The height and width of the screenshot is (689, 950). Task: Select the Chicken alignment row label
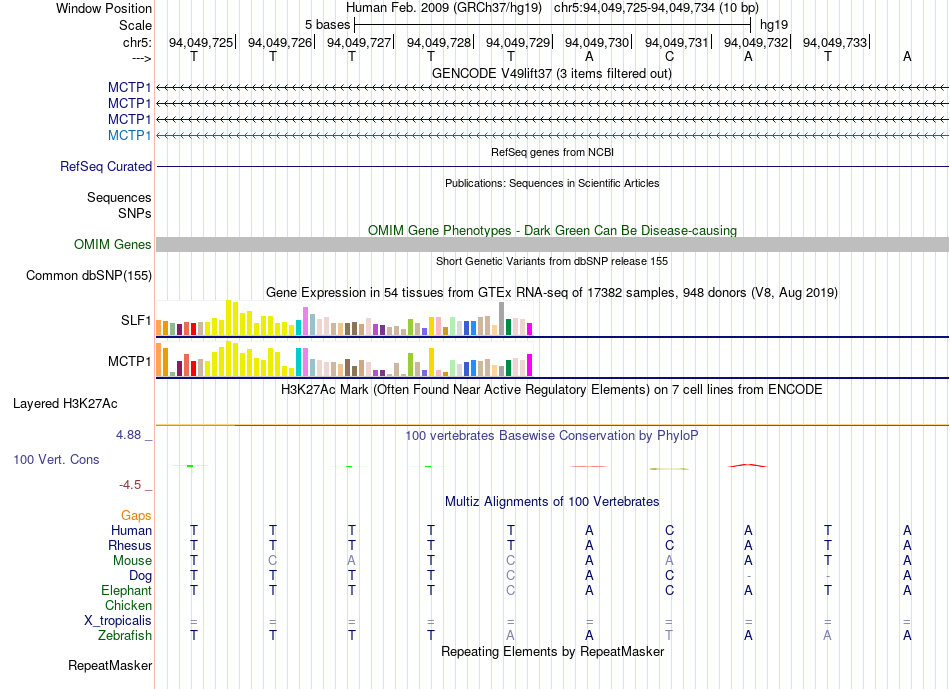point(128,605)
